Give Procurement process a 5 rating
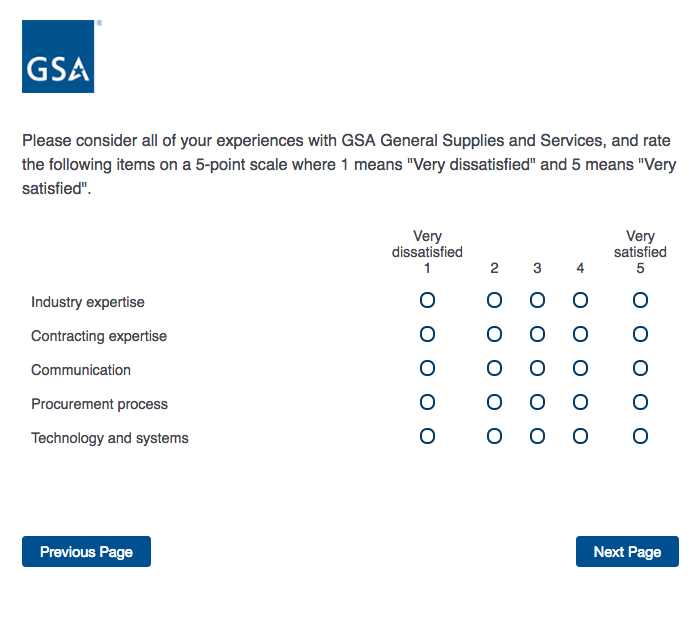Viewport: 700px width, 625px height. [640, 402]
